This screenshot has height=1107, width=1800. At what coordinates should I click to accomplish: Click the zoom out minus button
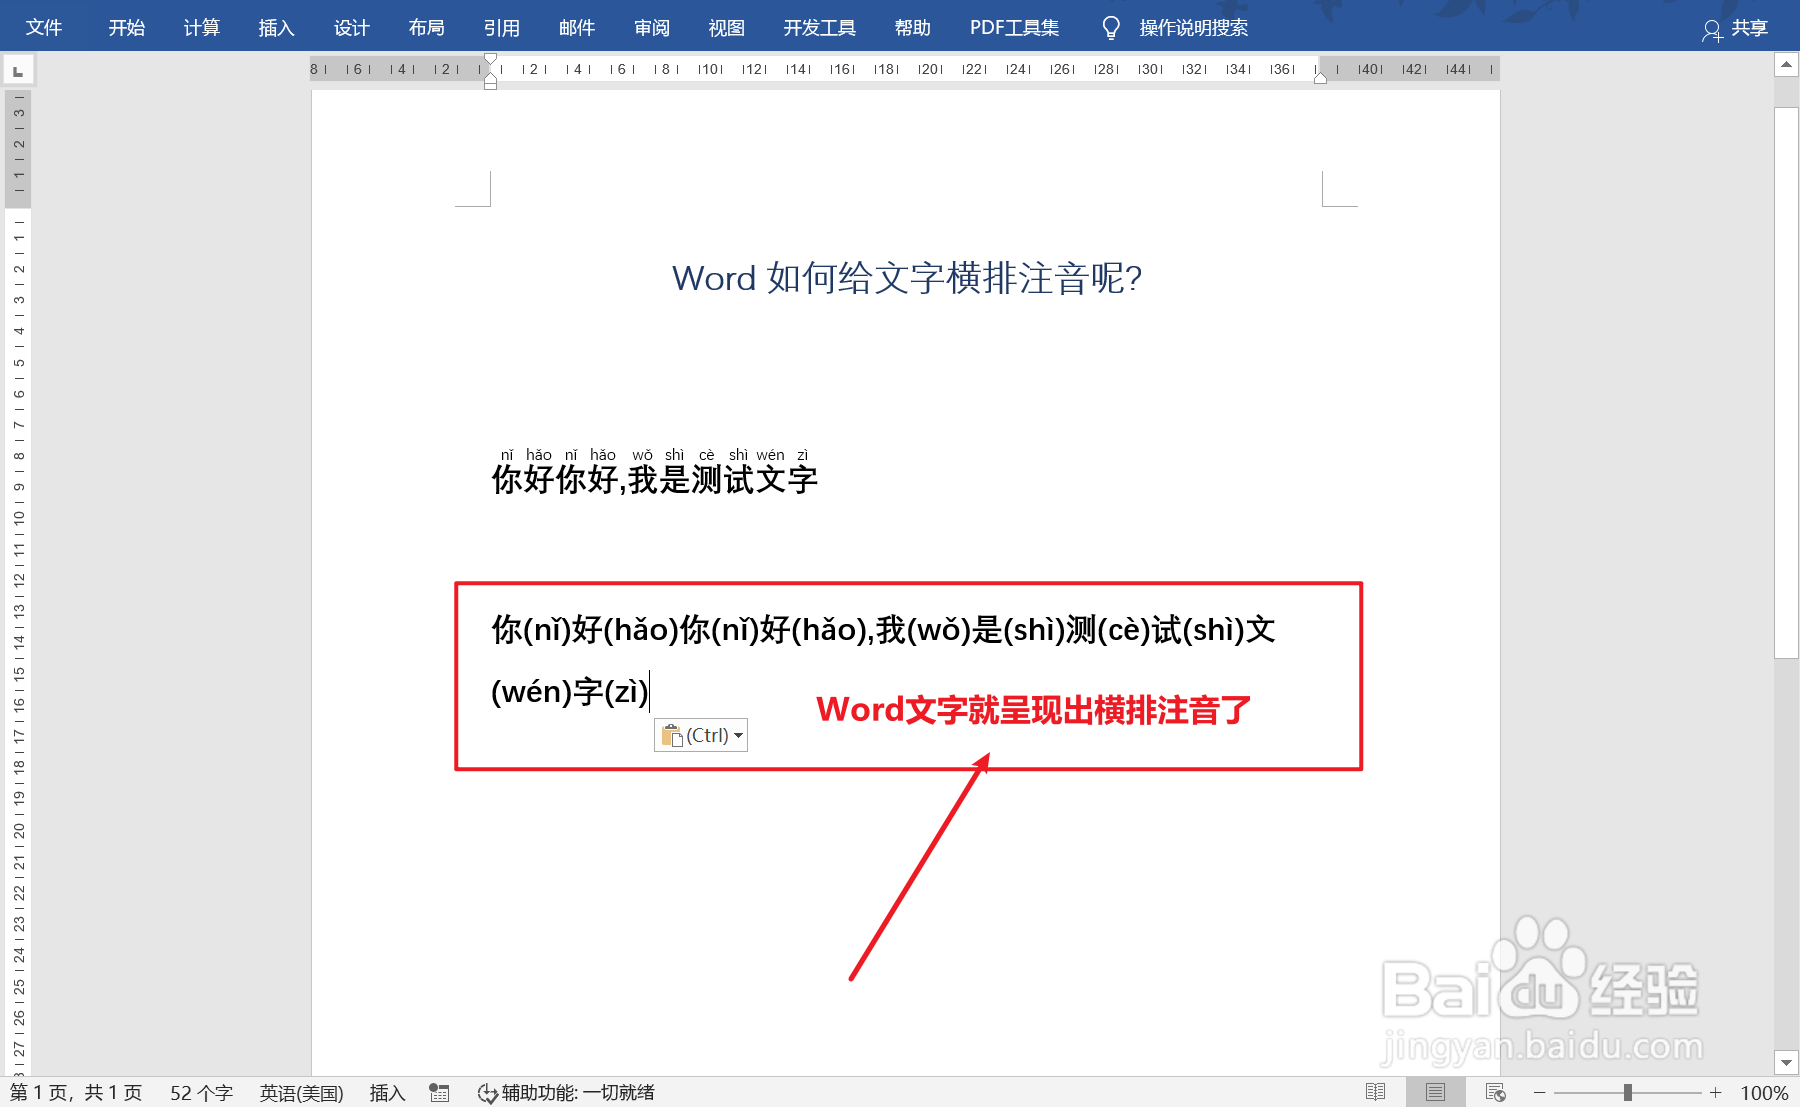1540,1092
